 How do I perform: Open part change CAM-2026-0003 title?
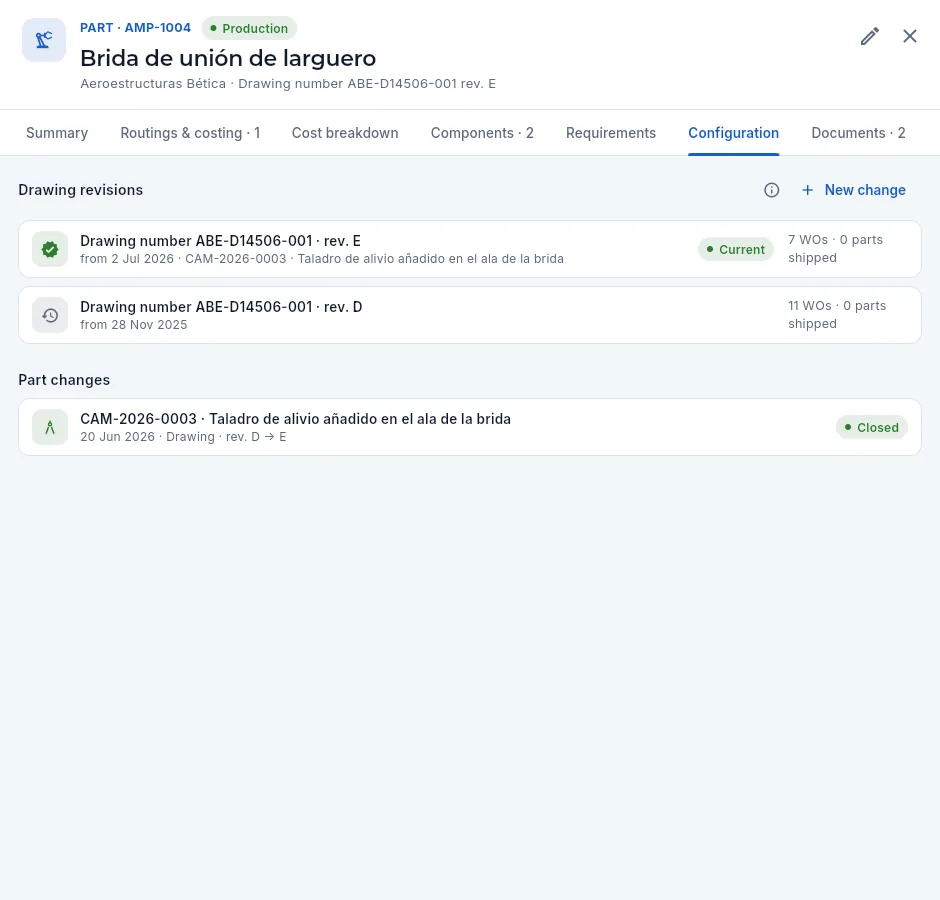pyautogui.click(x=296, y=419)
